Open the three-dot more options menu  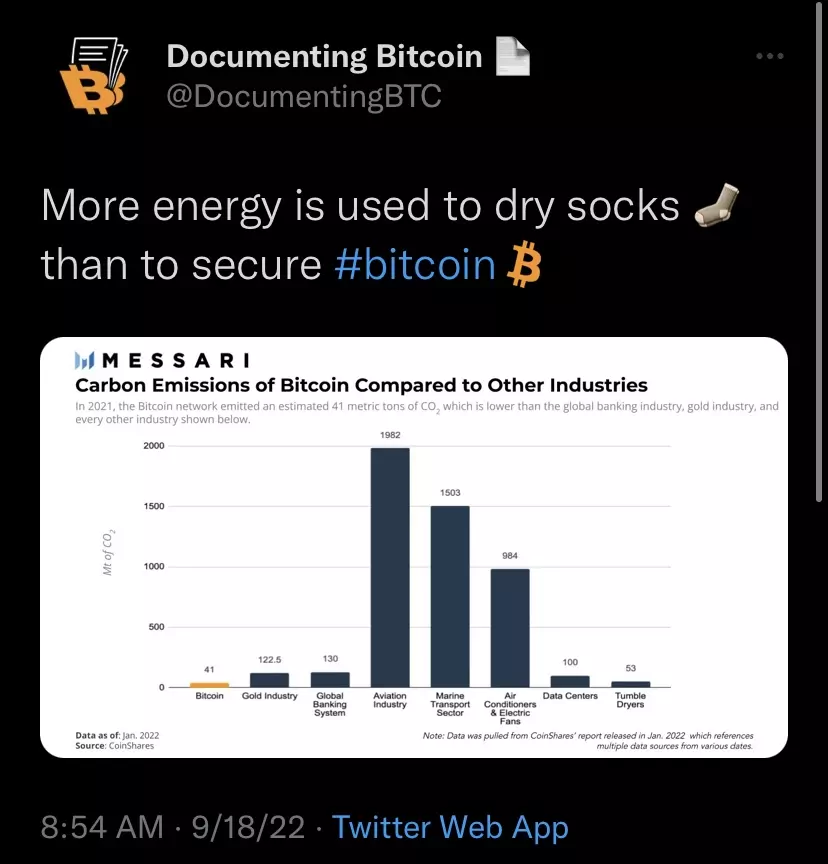point(770,56)
